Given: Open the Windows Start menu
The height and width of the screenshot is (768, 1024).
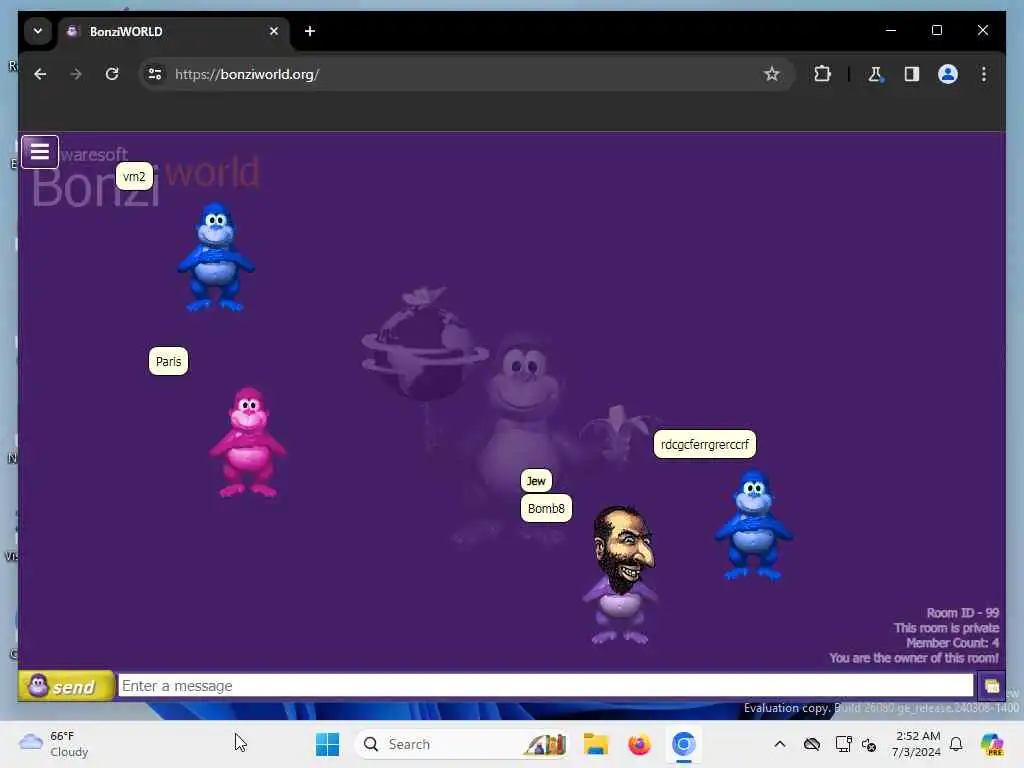Looking at the screenshot, I should tap(327, 744).
